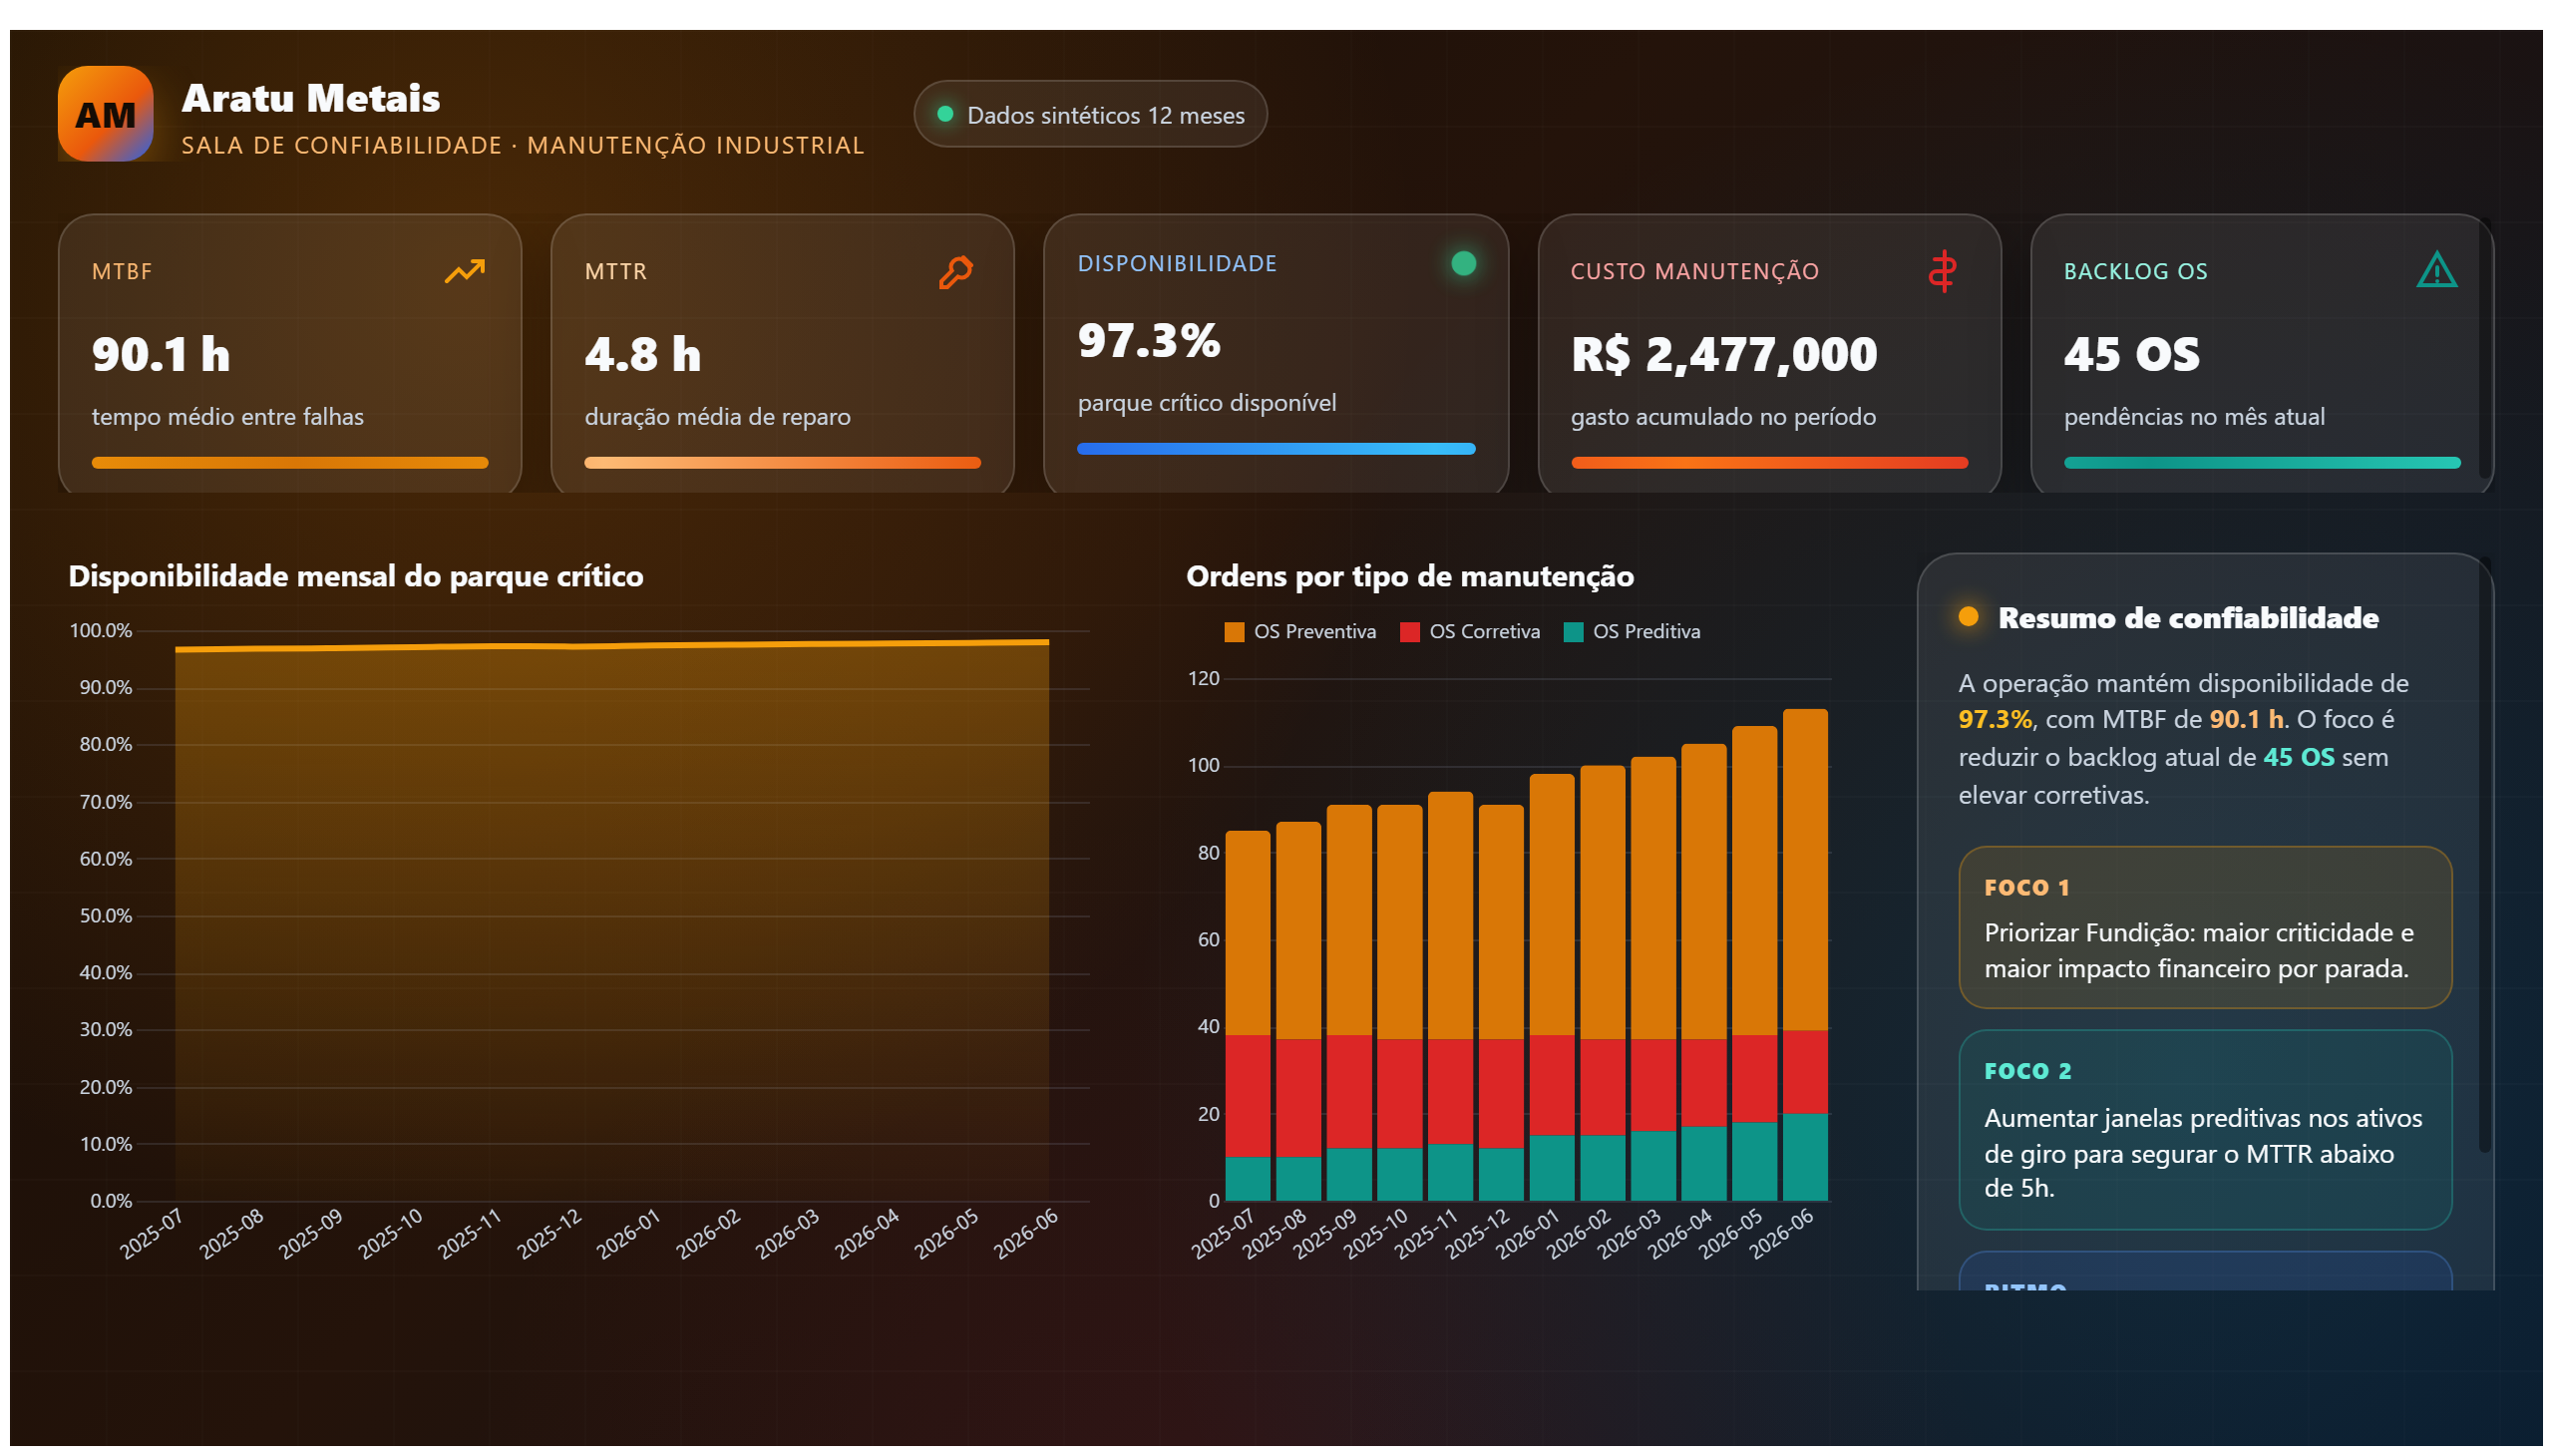Click the green Disponibilidade status dot

(x=1463, y=263)
